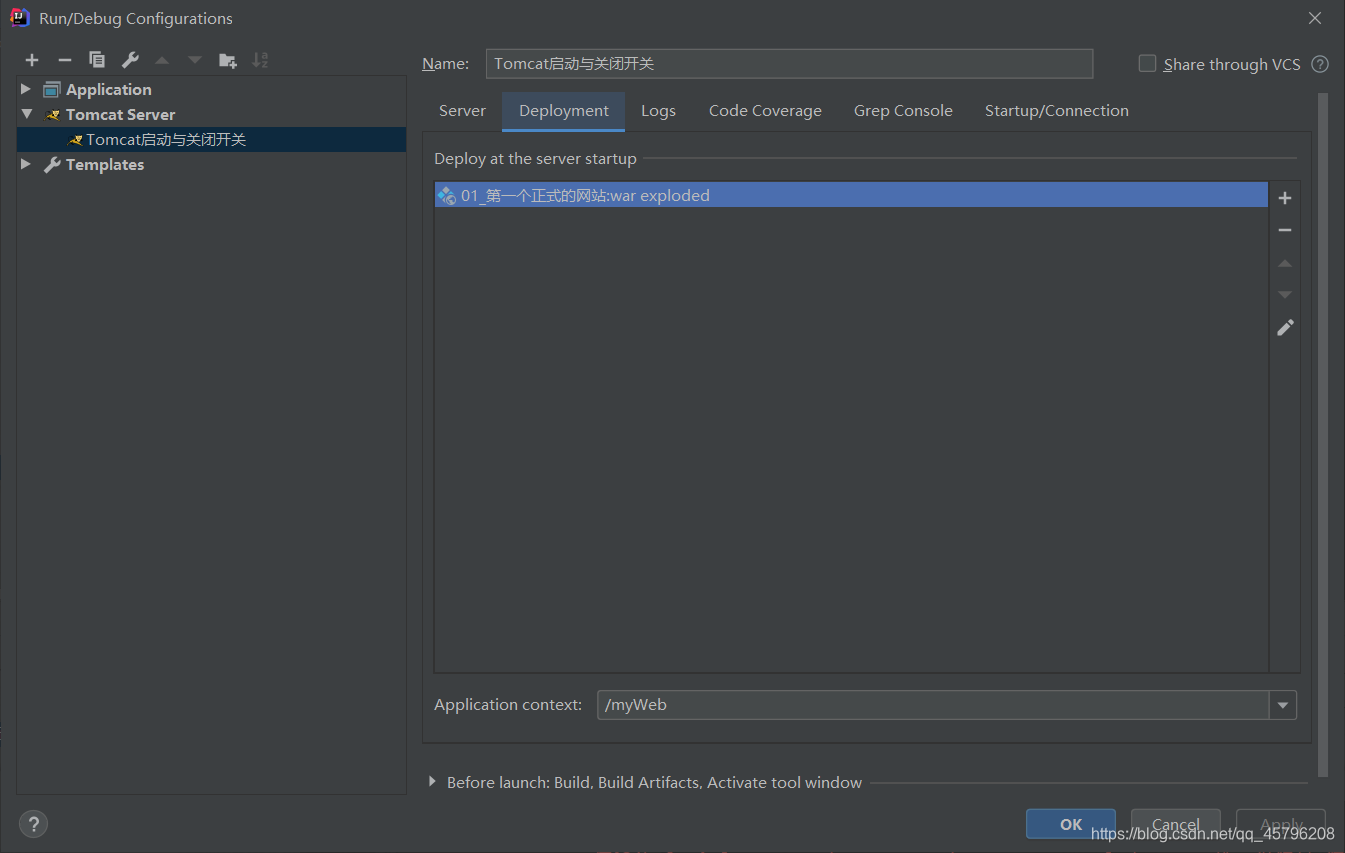Click the Apply button
1345x853 pixels.
[x=1281, y=824]
